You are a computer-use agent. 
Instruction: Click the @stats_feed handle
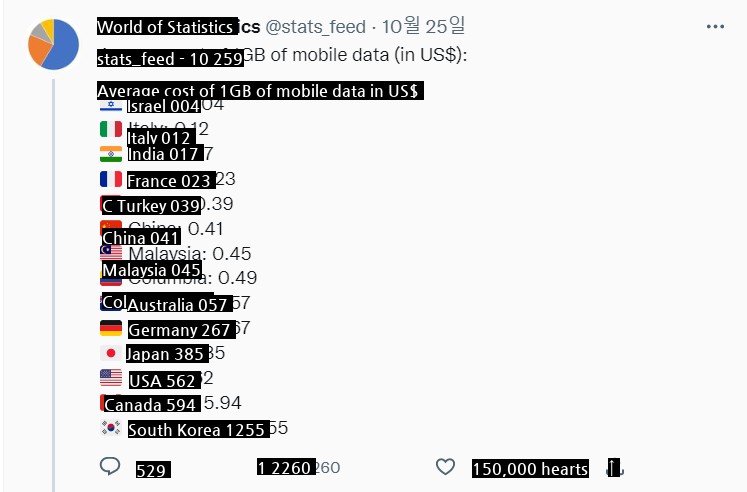(315, 26)
